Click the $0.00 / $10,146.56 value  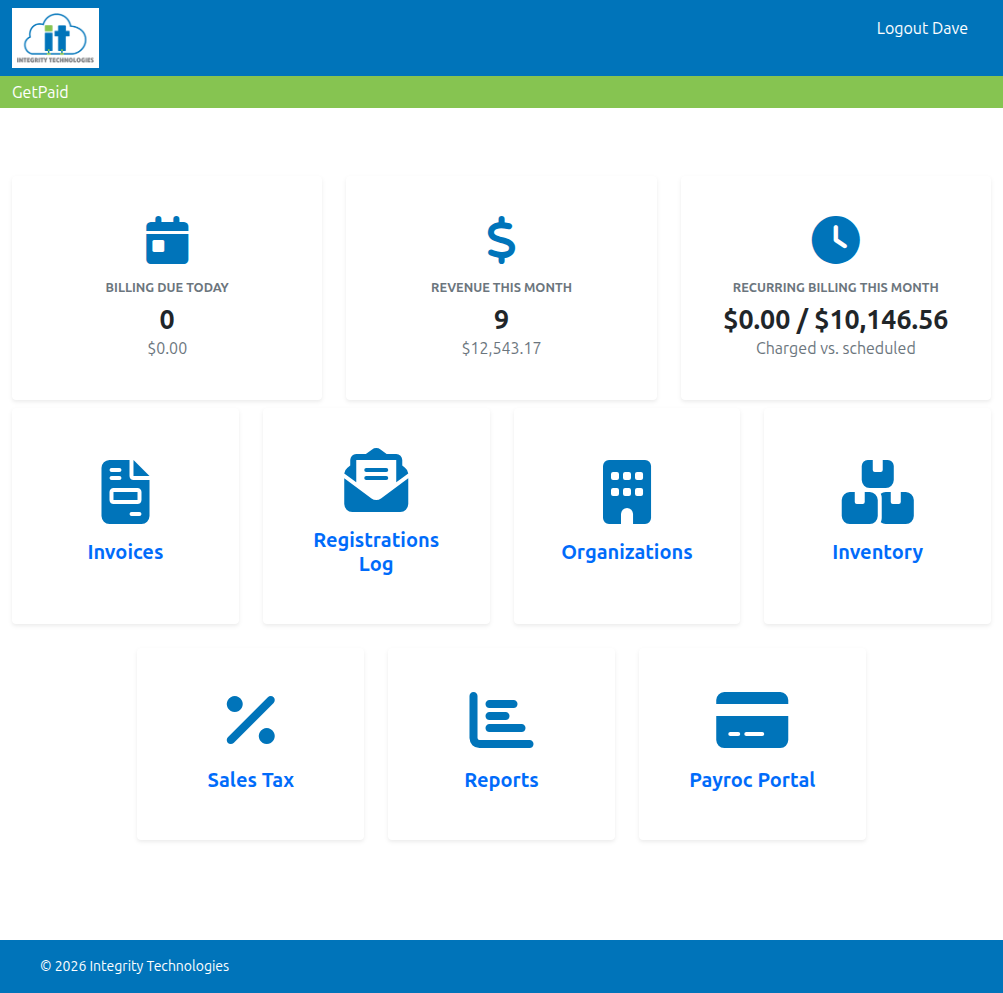click(835, 320)
